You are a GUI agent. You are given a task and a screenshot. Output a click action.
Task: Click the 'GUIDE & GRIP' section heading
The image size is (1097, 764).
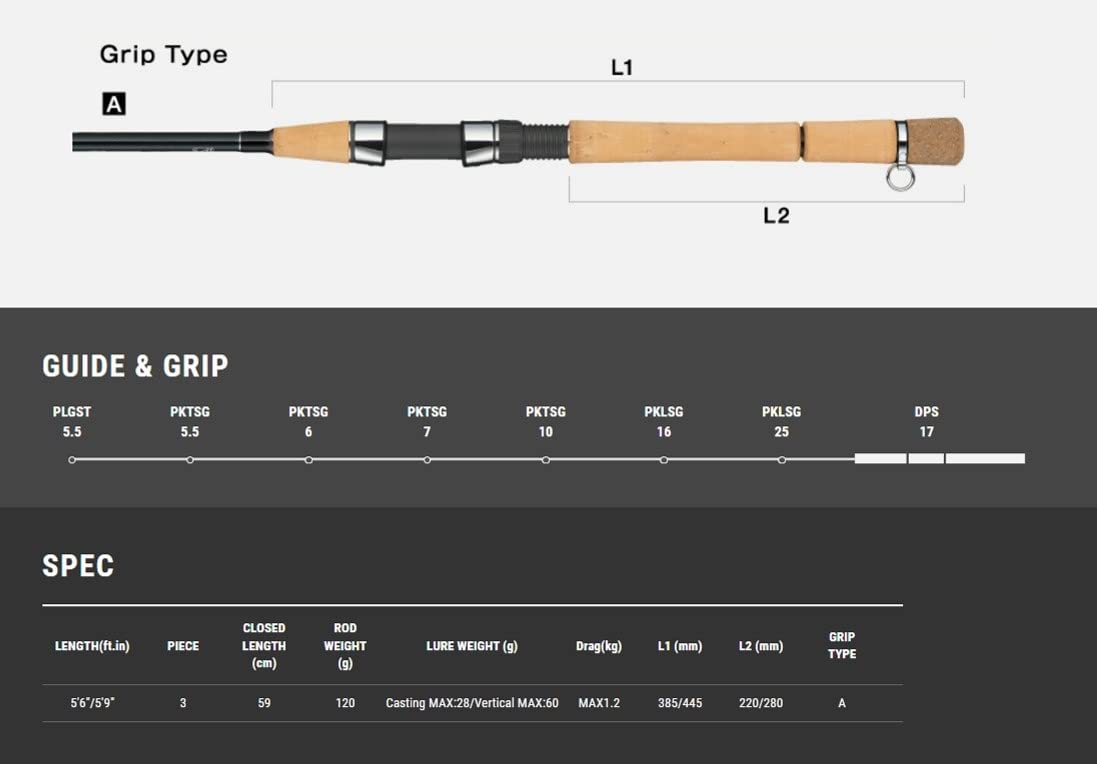pyautogui.click(x=135, y=366)
